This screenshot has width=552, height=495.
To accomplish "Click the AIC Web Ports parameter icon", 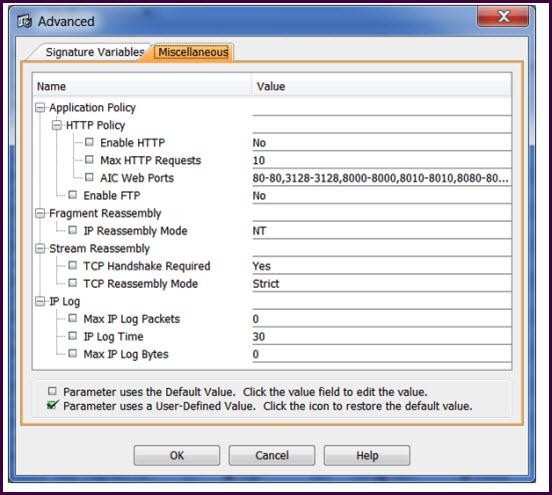I will 89,177.
